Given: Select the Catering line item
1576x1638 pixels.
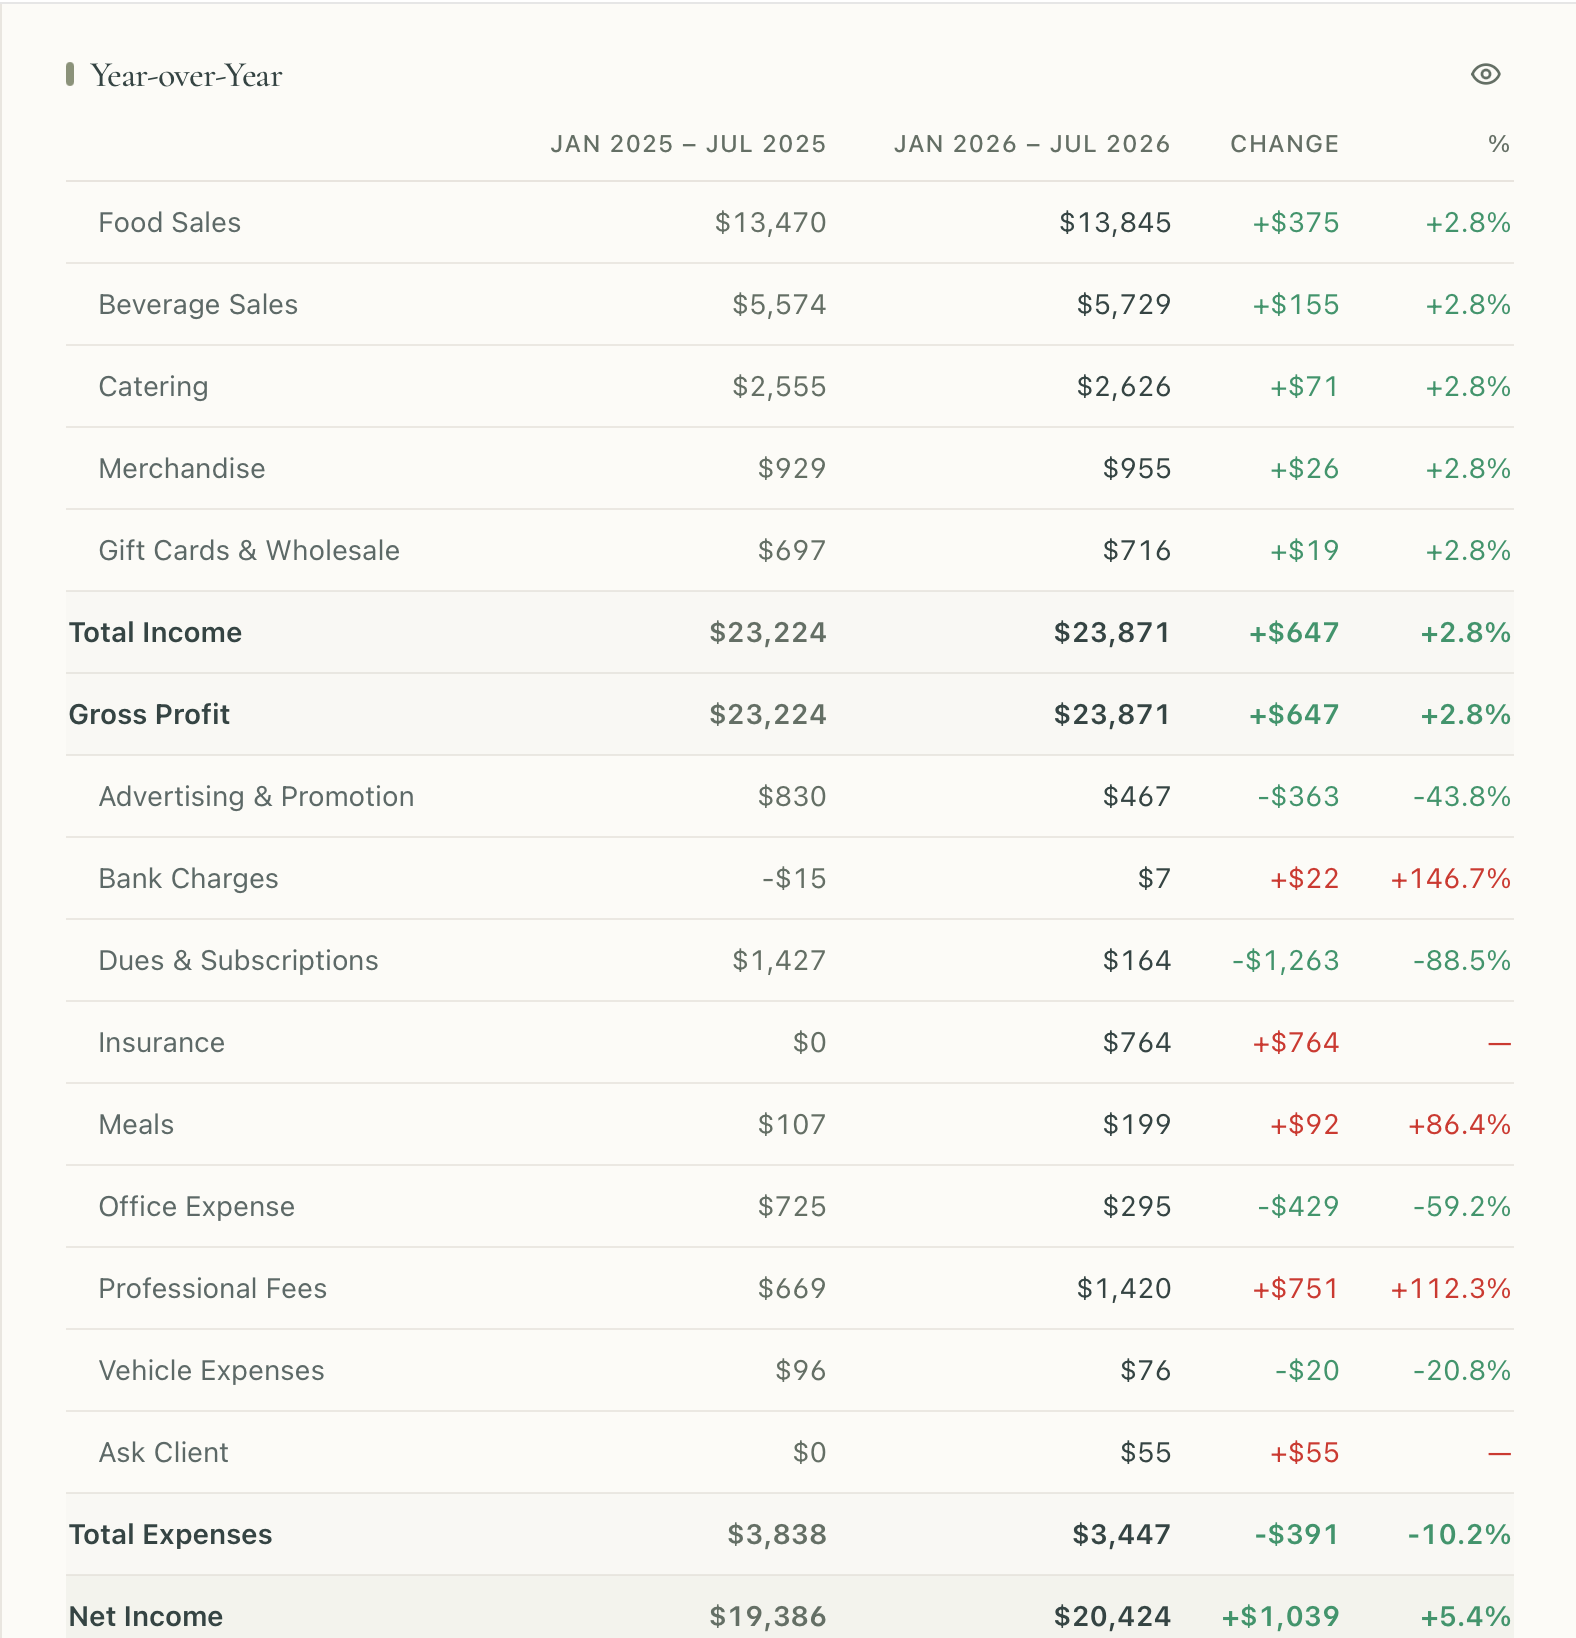Looking at the screenshot, I should point(790,386).
